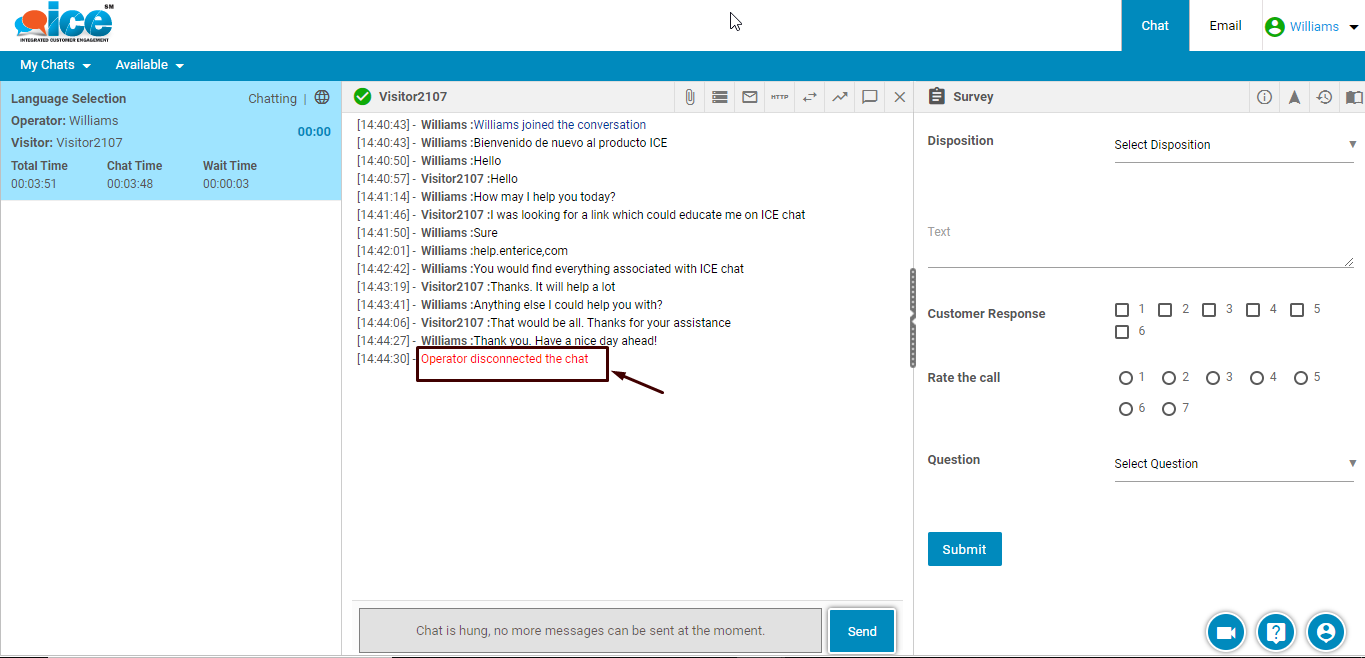
Task: Expand the Select Question dropdown
Action: (x=1234, y=464)
